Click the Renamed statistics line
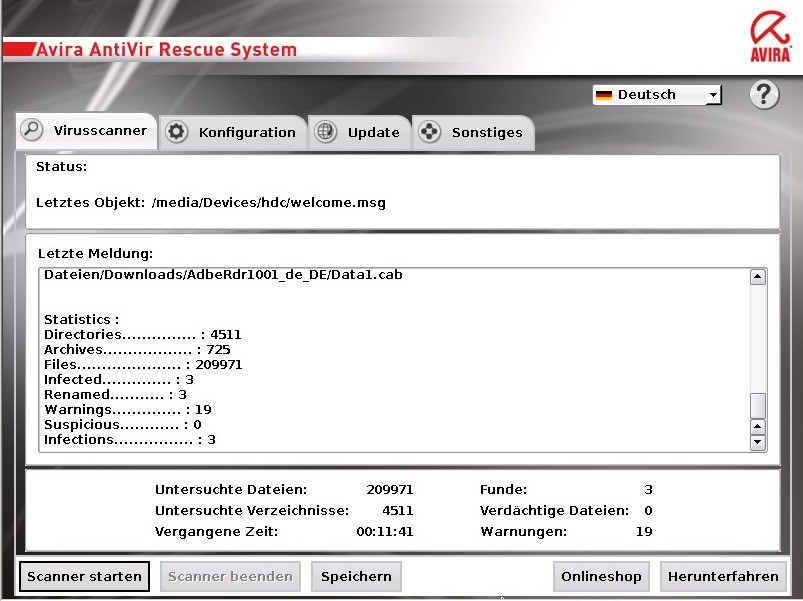Viewport: 803px width, 601px height. coord(115,394)
